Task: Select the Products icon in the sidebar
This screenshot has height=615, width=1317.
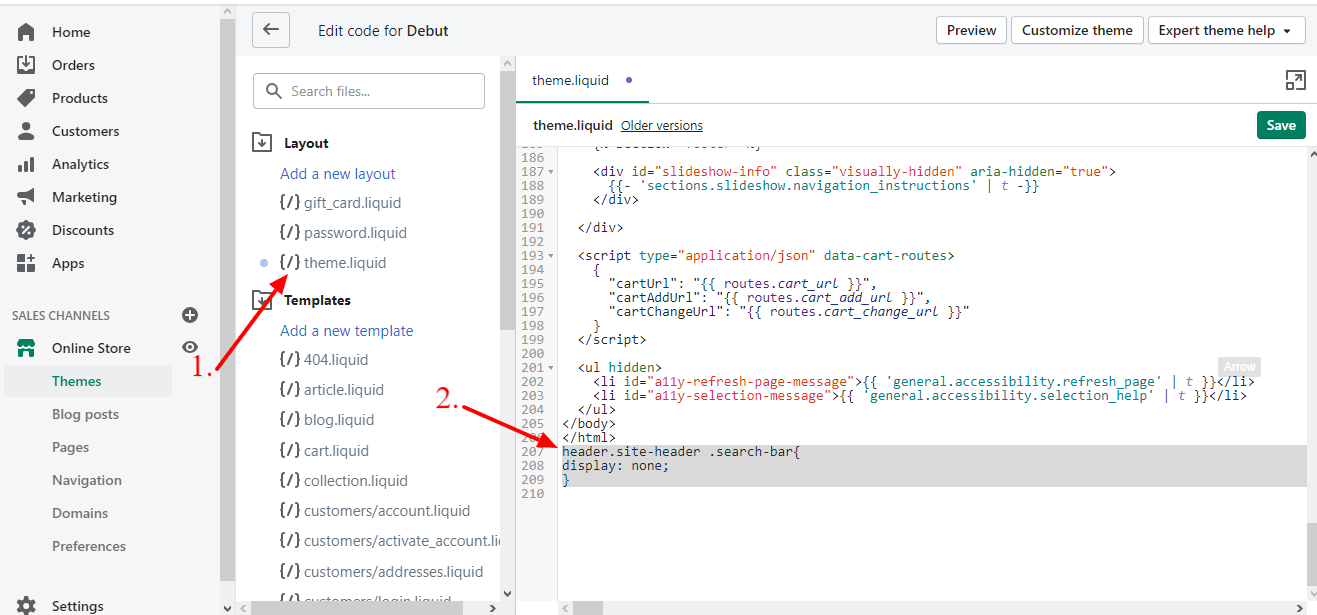Action: 23,97
